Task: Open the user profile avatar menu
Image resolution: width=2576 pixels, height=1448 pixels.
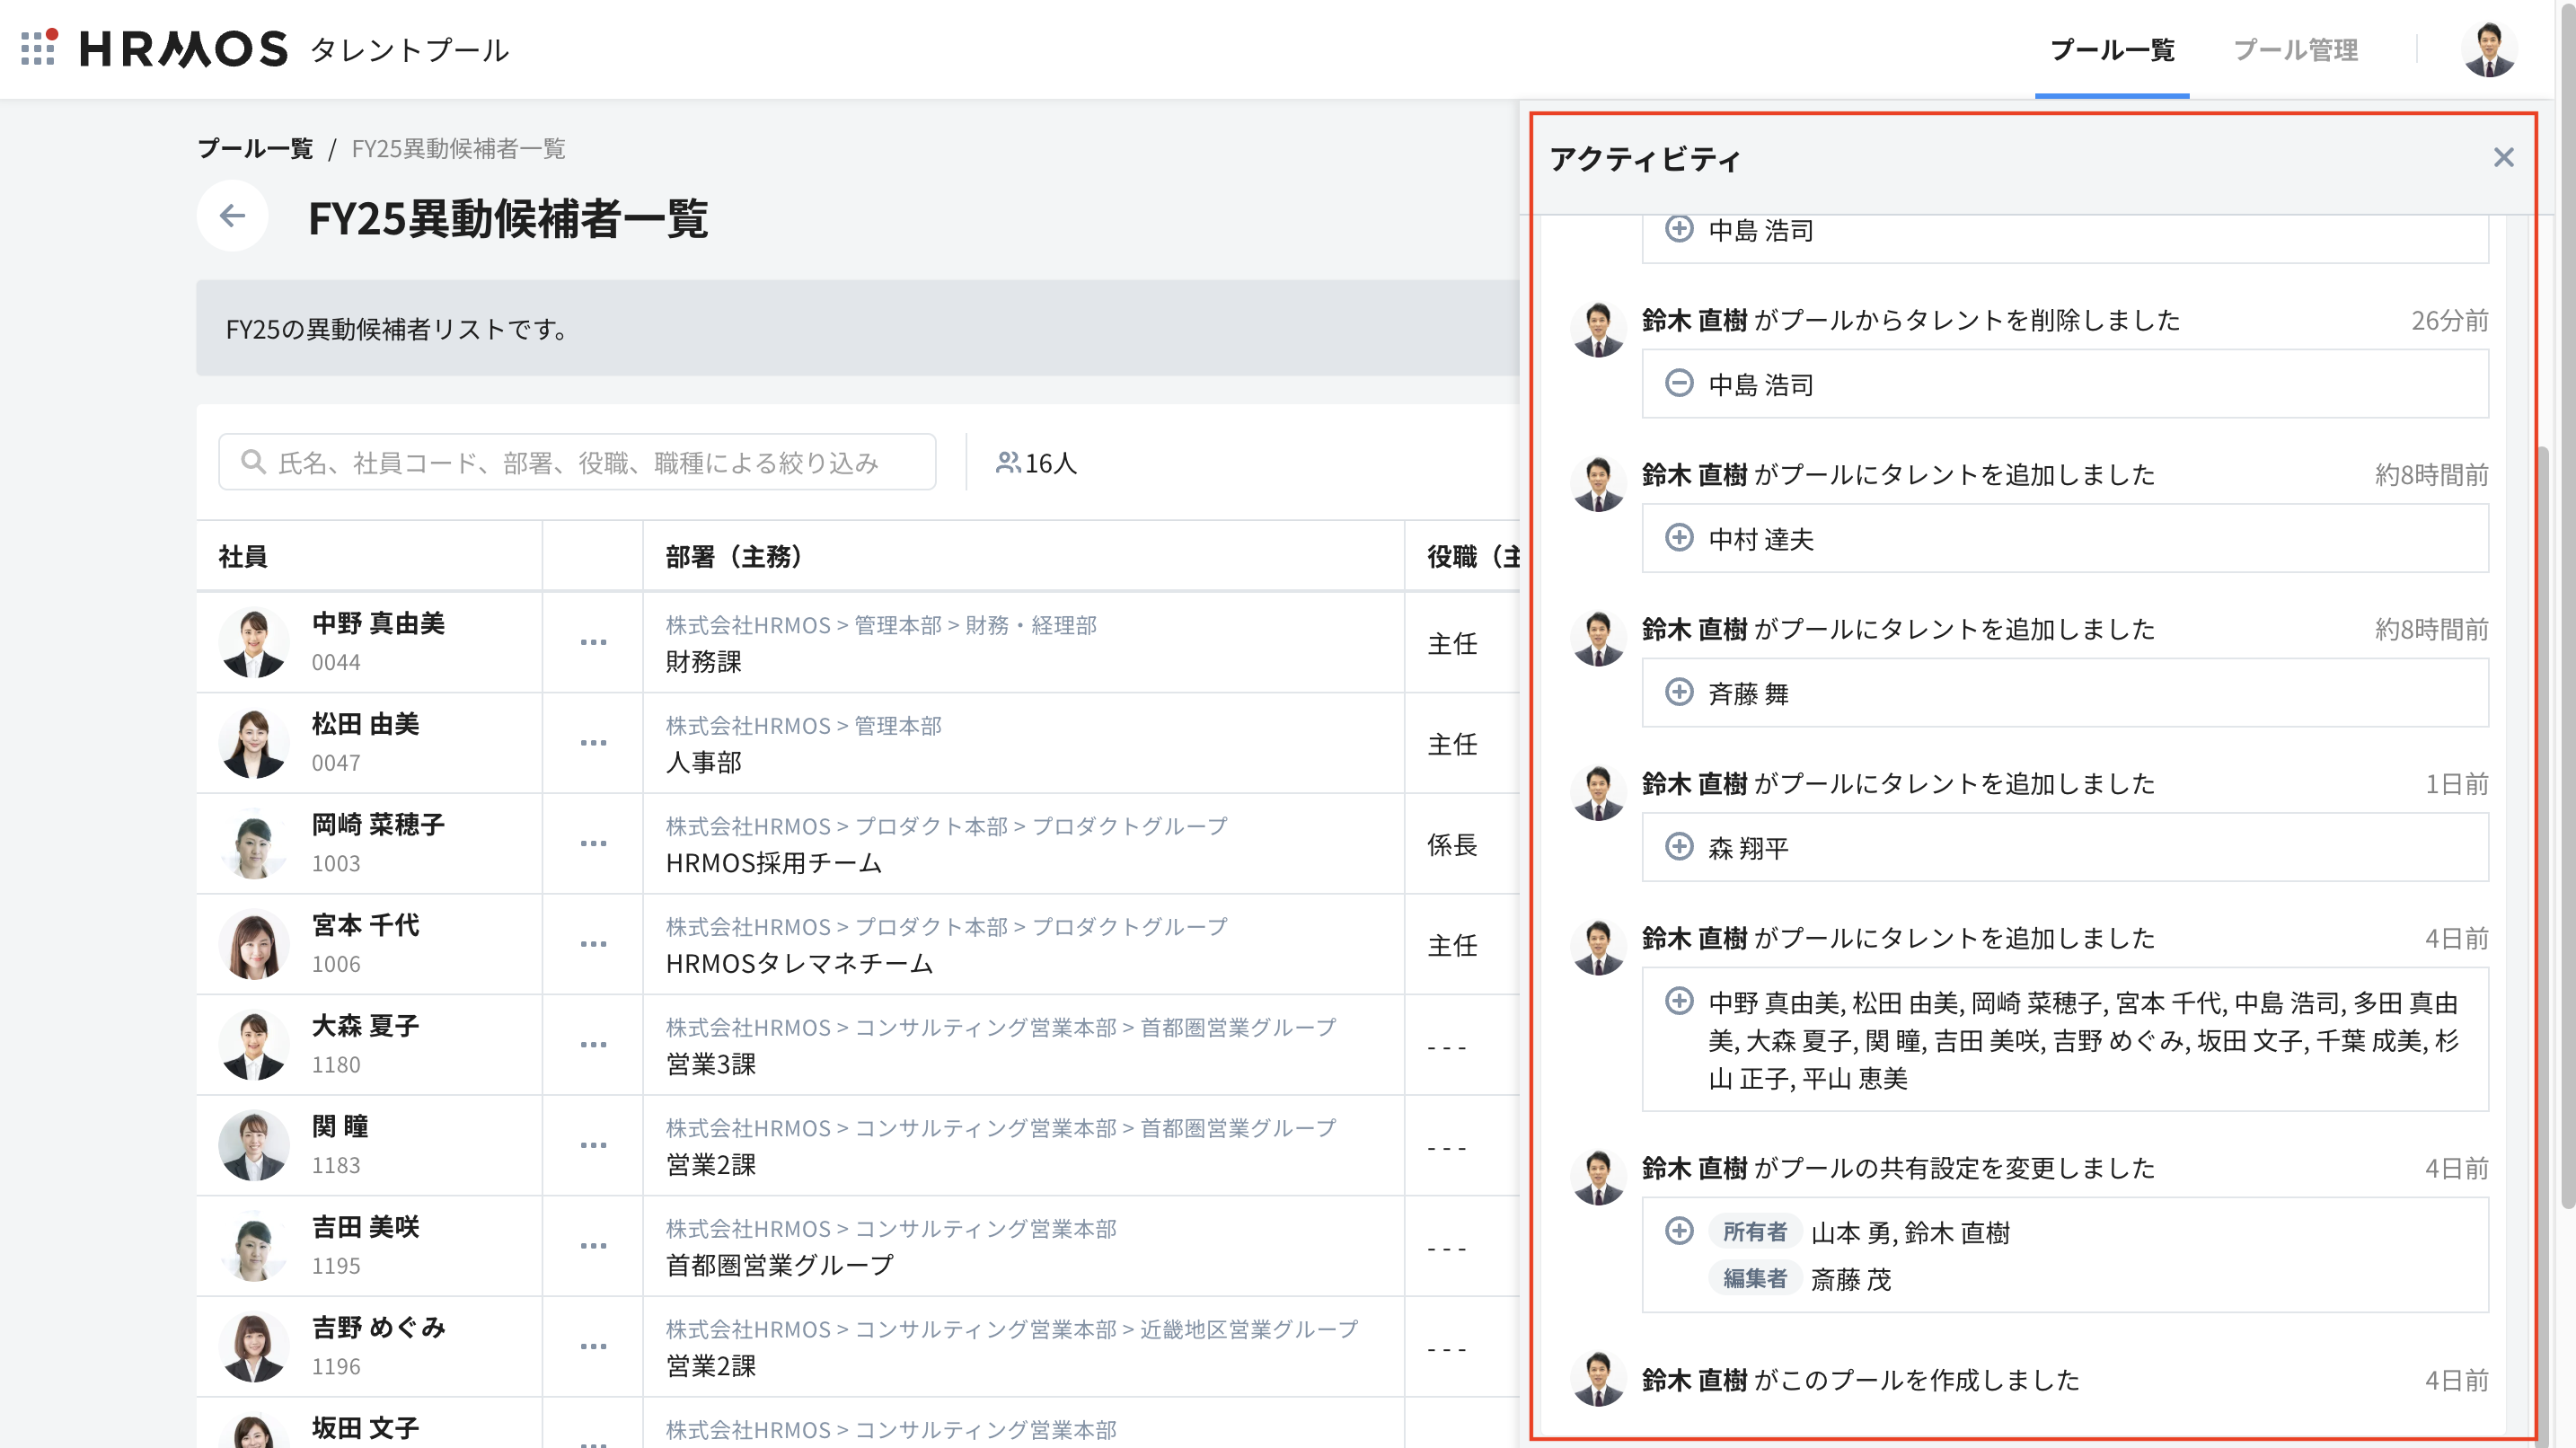Action: coord(2488,49)
